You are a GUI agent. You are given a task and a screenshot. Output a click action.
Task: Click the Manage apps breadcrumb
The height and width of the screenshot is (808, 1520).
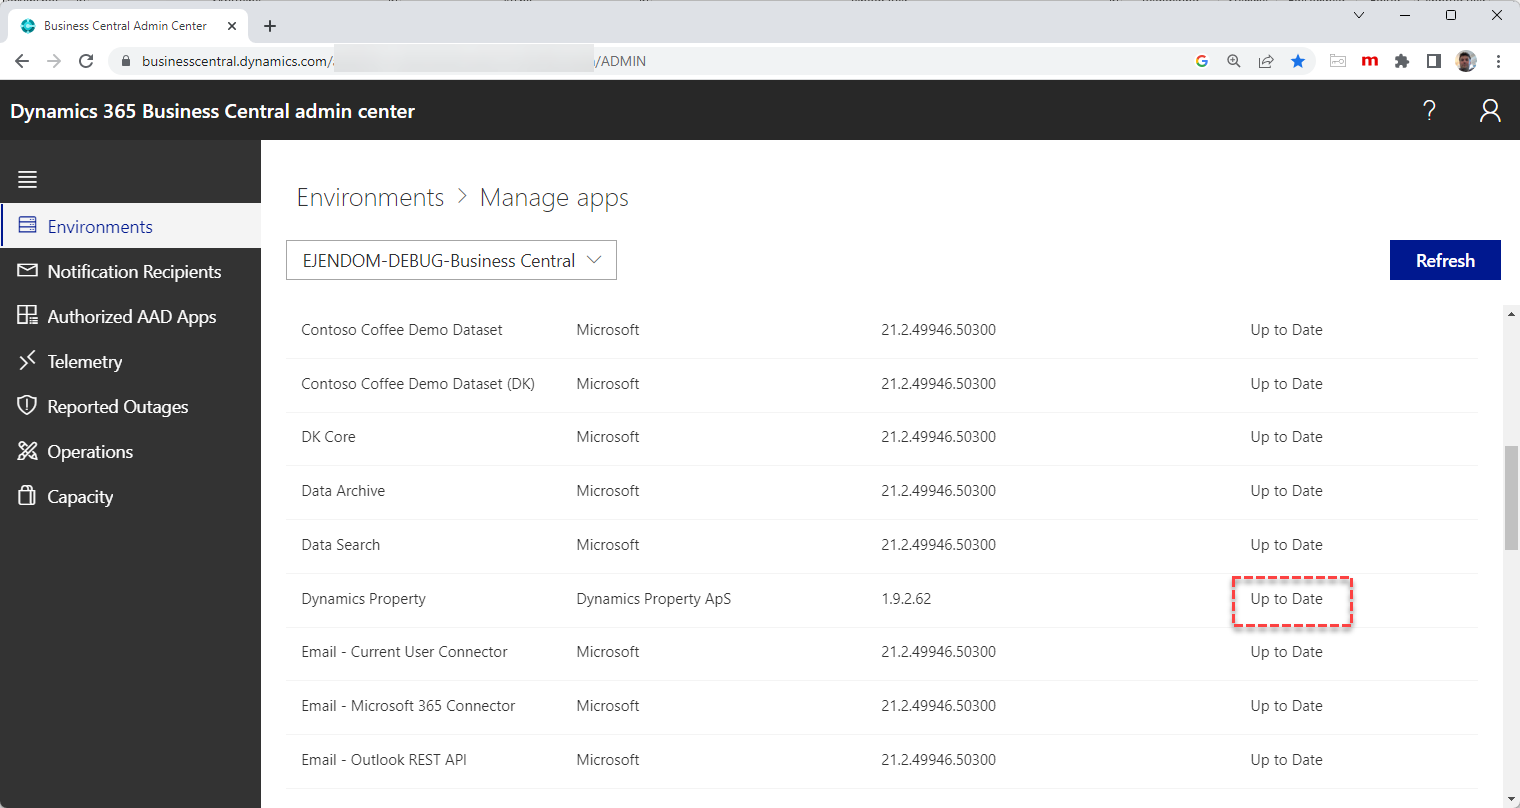pyautogui.click(x=554, y=198)
